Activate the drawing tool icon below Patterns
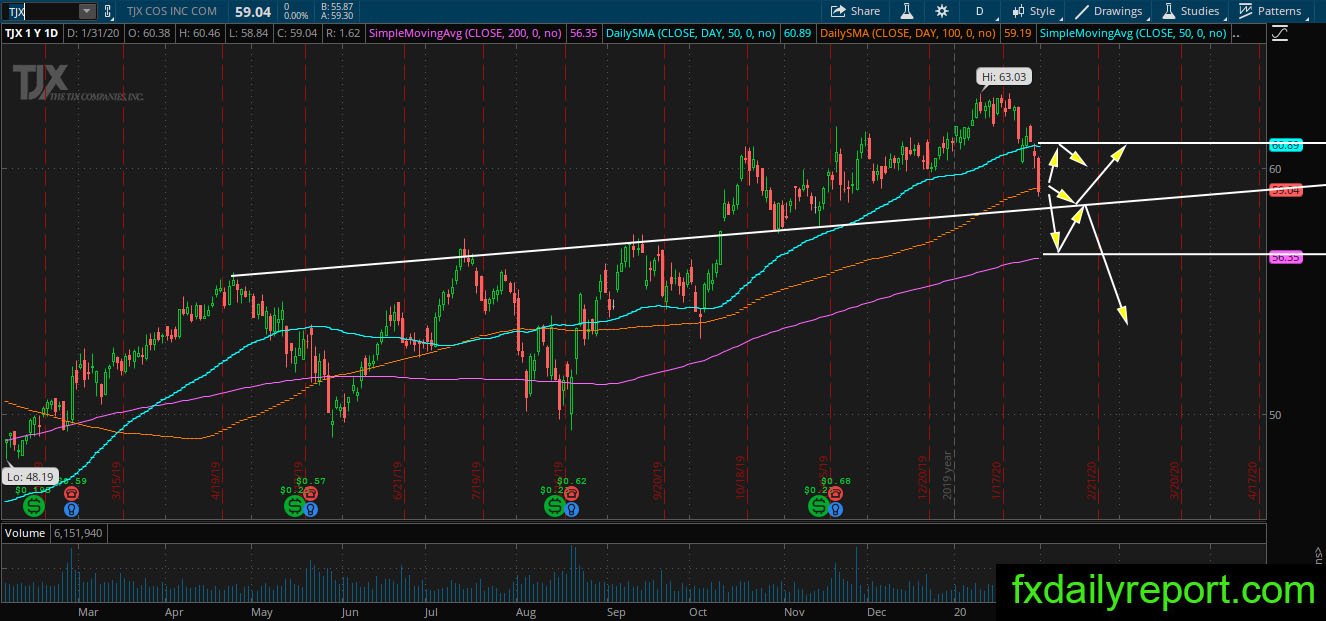This screenshot has height=621, width=1326. tap(1281, 33)
